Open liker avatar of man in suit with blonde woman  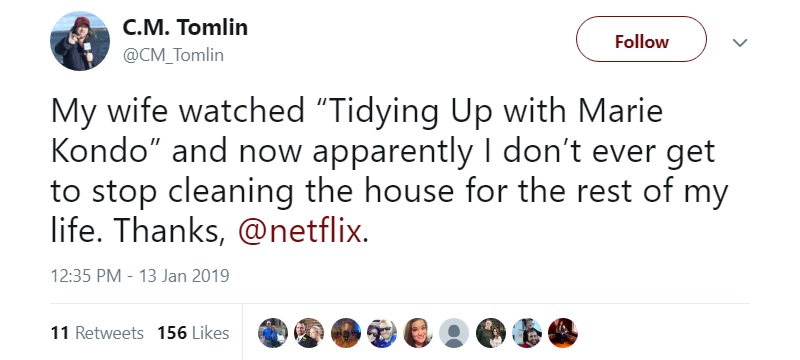tap(309, 333)
